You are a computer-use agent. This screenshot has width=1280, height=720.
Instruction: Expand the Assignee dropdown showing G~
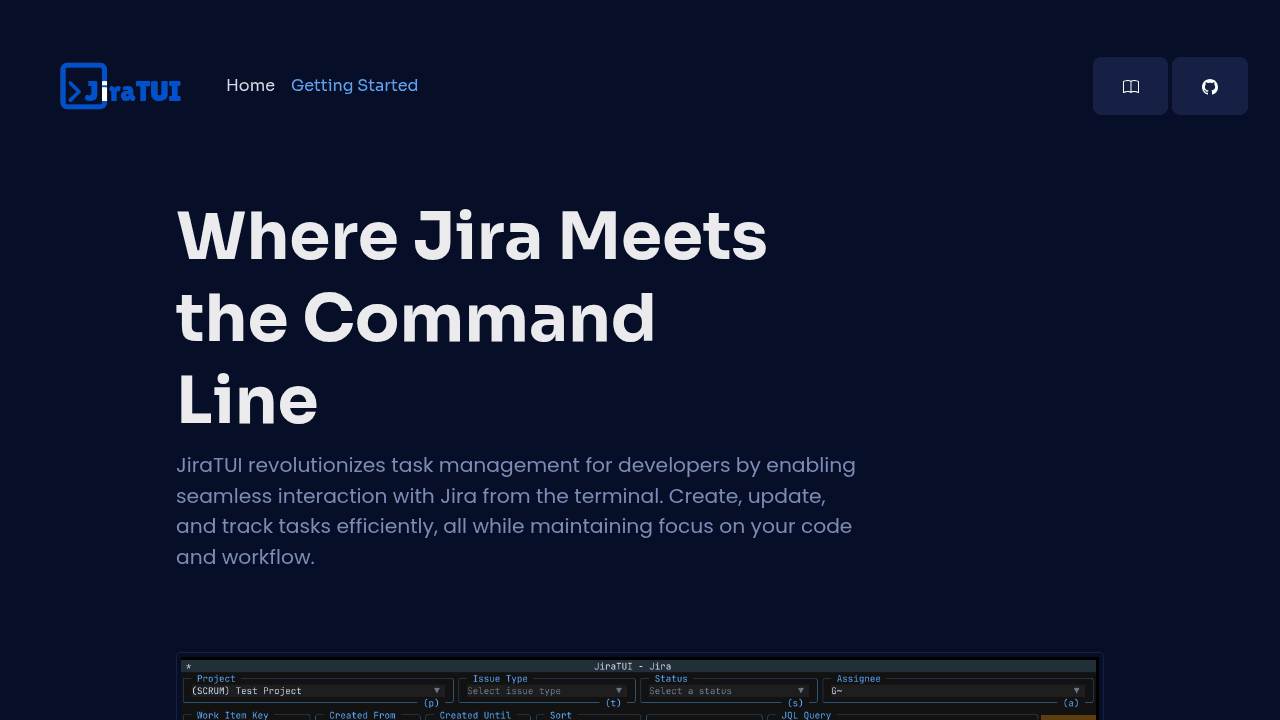955,690
